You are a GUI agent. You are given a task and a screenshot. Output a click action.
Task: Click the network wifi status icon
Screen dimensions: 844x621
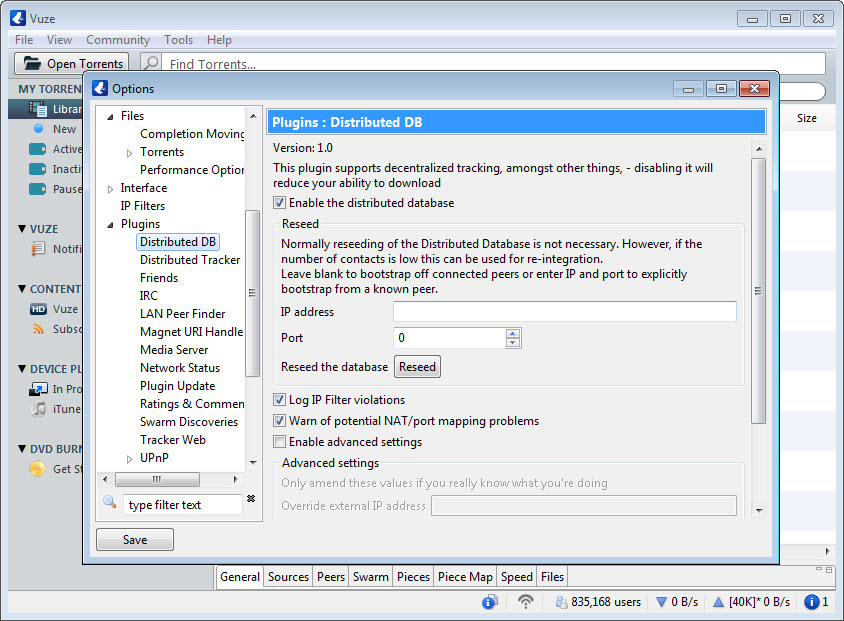(x=525, y=601)
